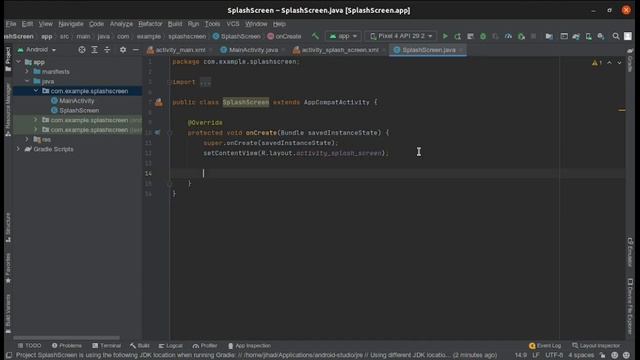The image size is (640, 360).
Task: Expand the manifests folder
Action: pos(27,72)
